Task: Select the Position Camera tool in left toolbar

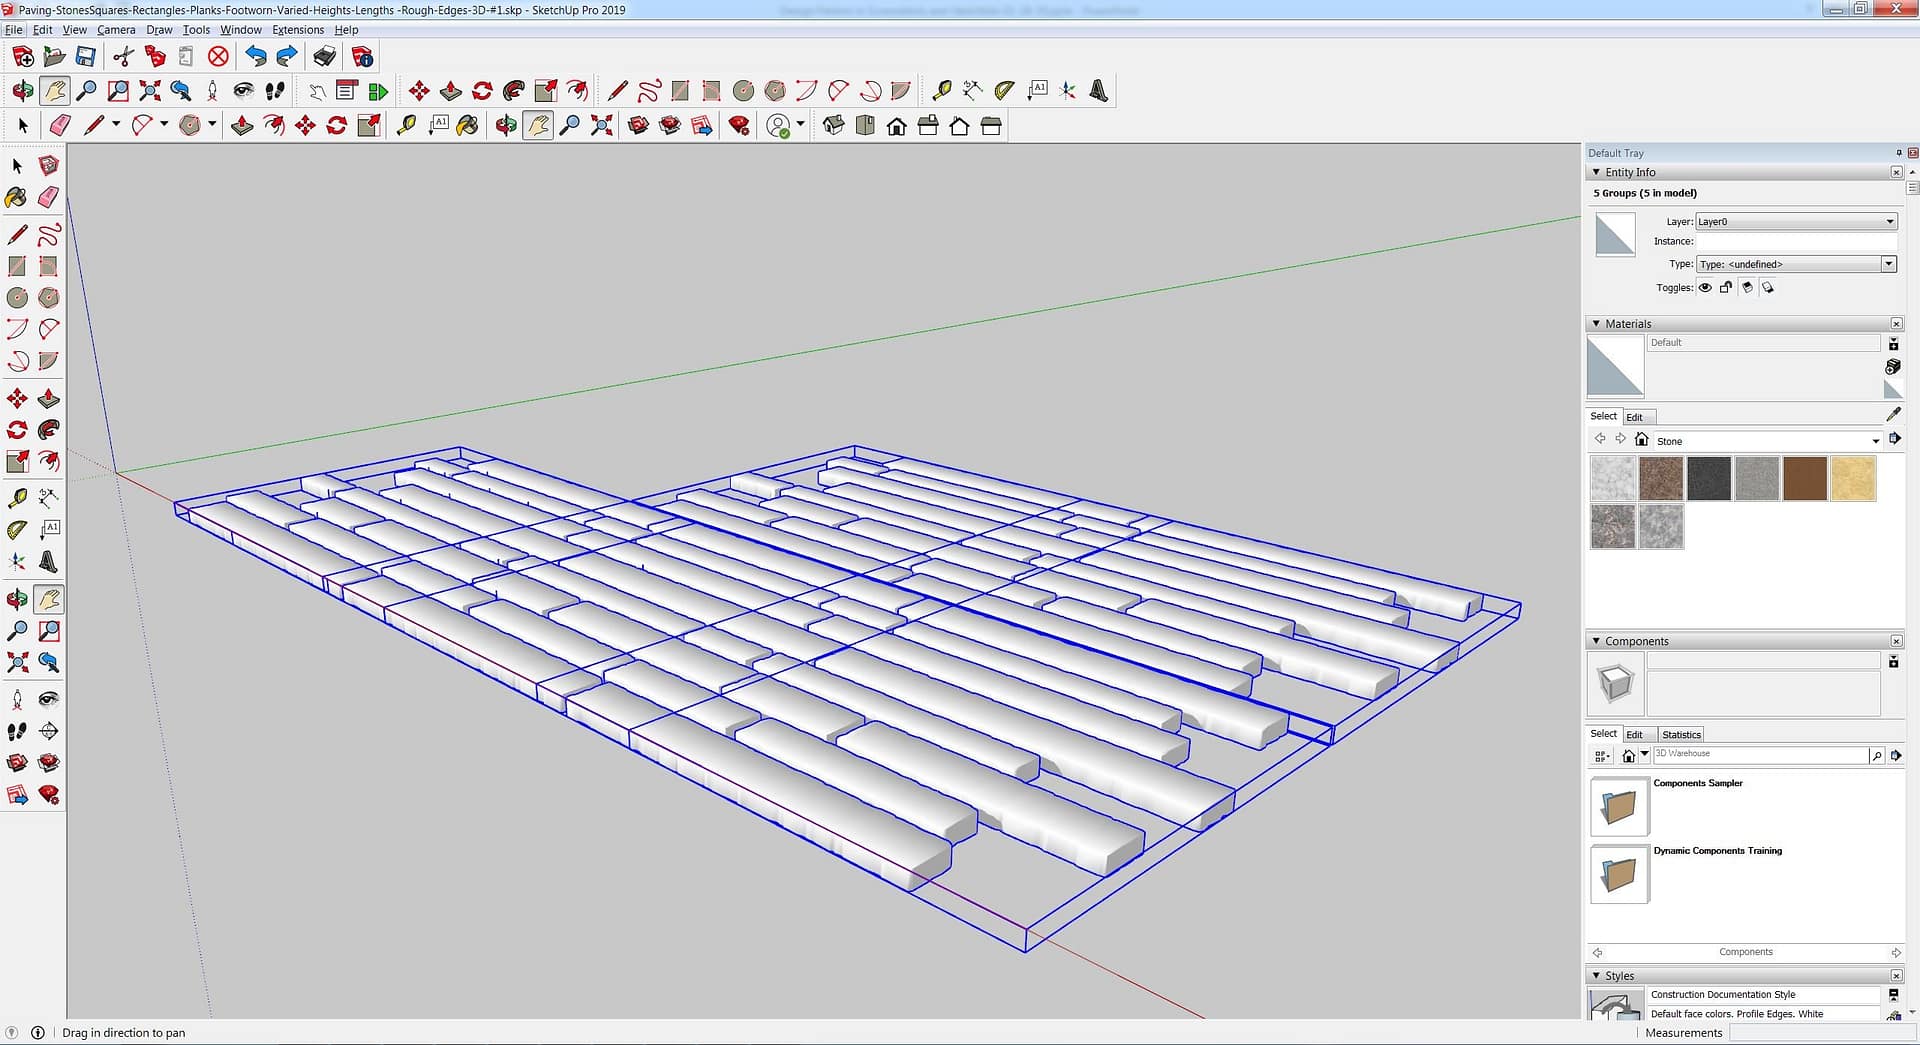Action: pyautogui.click(x=17, y=700)
